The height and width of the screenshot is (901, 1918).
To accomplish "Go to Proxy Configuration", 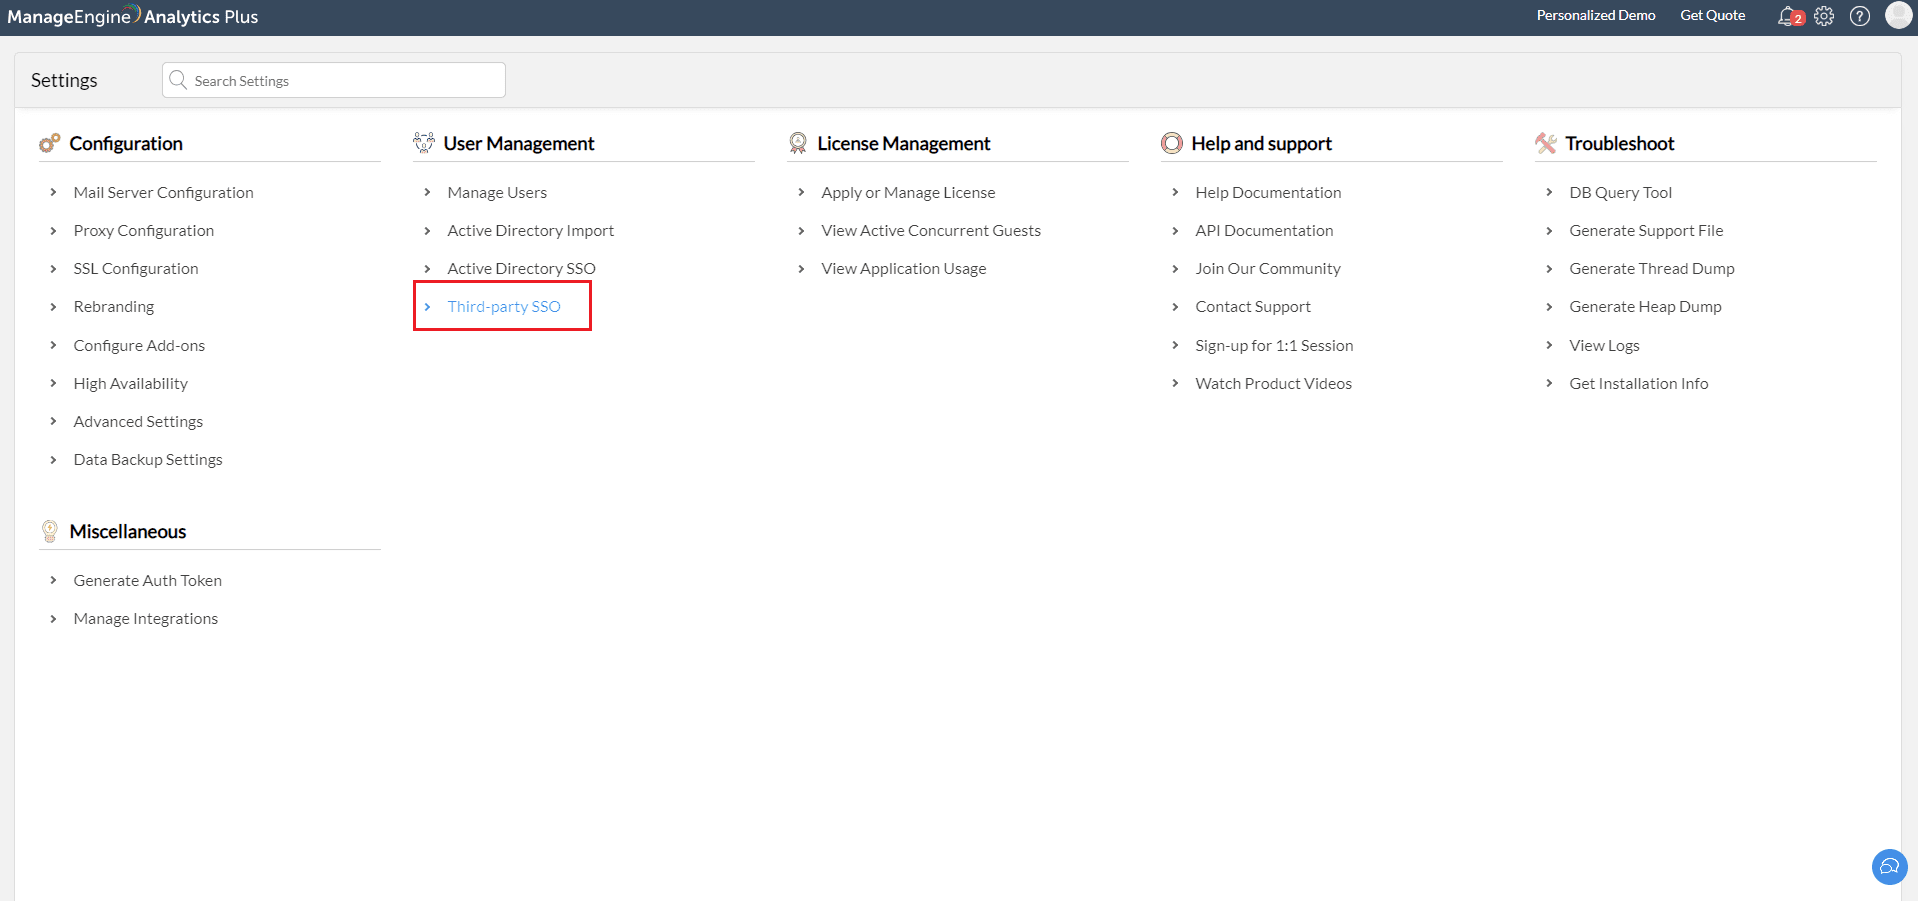I will coord(144,230).
